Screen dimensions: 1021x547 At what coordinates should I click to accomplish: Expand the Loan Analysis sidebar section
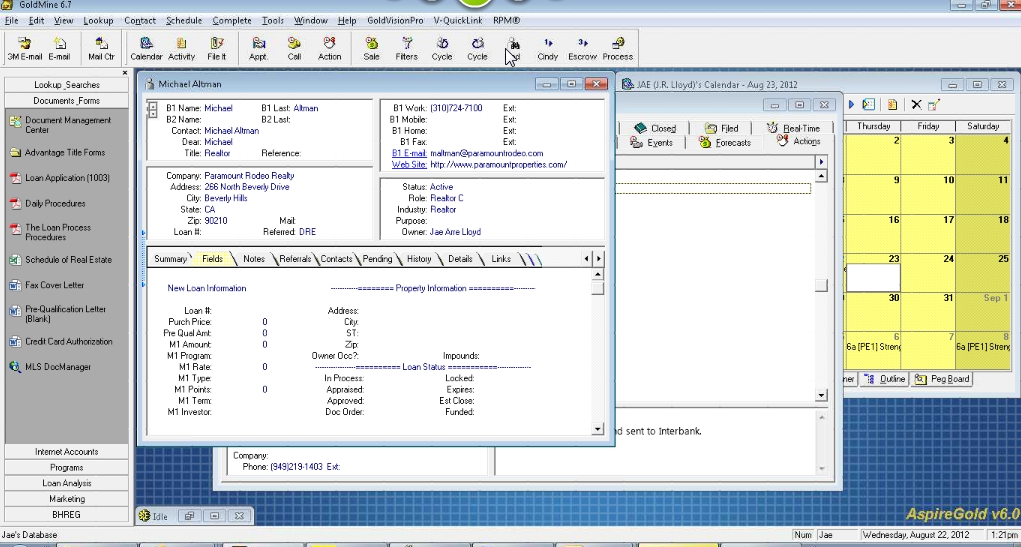click(x=67, y=483)
